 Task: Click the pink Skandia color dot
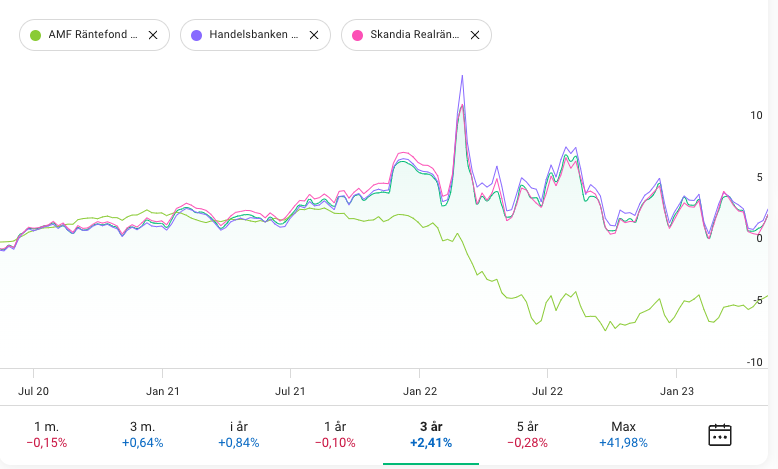tap(358, 35)
